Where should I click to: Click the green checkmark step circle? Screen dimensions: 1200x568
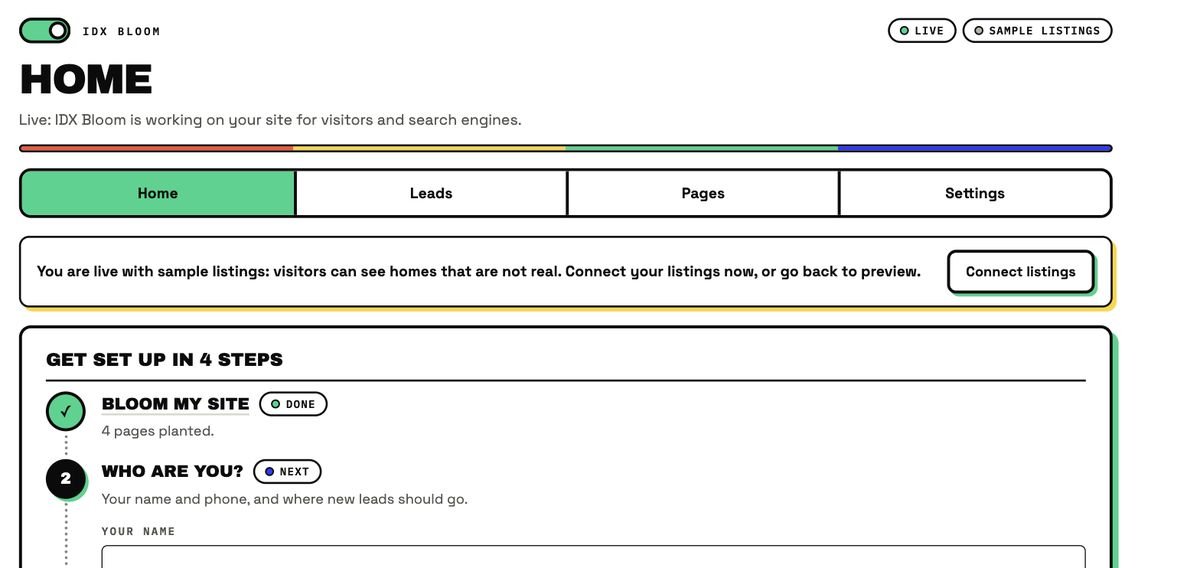pyautogui.click(x=66, y=411)
